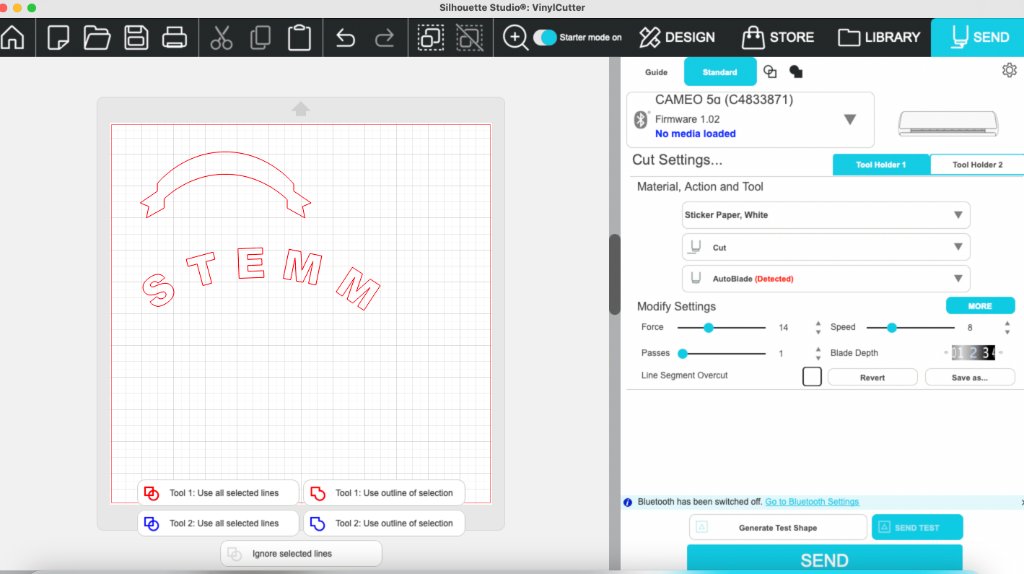This screenshot has width=1024, height=574.
Task: Create a new document
Action: click(x=57, y=37)
